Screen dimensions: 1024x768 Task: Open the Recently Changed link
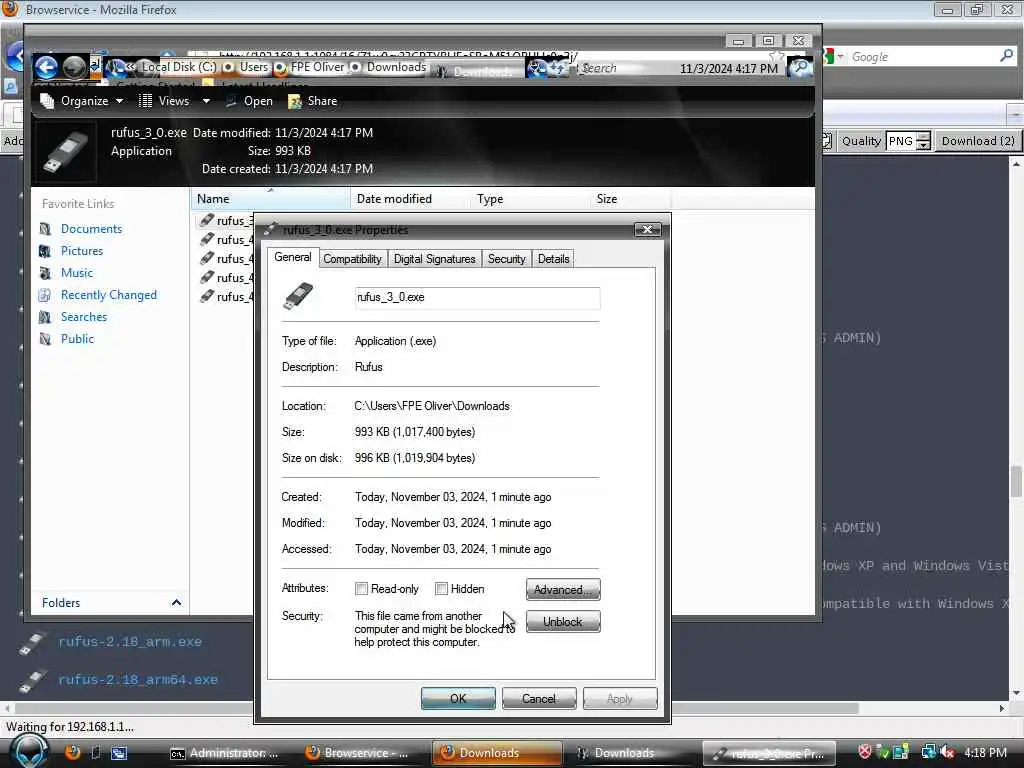click(x=108, y=295)
